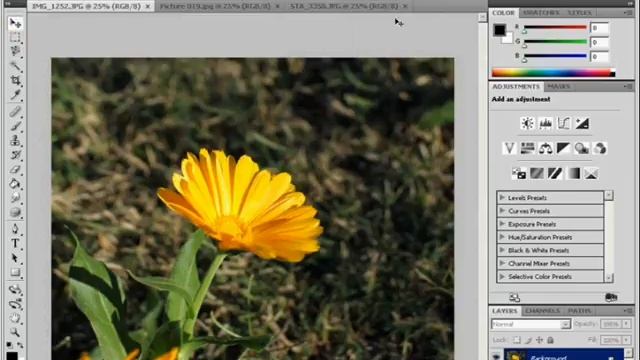Image resolution: width=640 pixels, height=360 pixels.
Task: Add a Brightness/Contrast adjustment
Action: click(527, 123)
